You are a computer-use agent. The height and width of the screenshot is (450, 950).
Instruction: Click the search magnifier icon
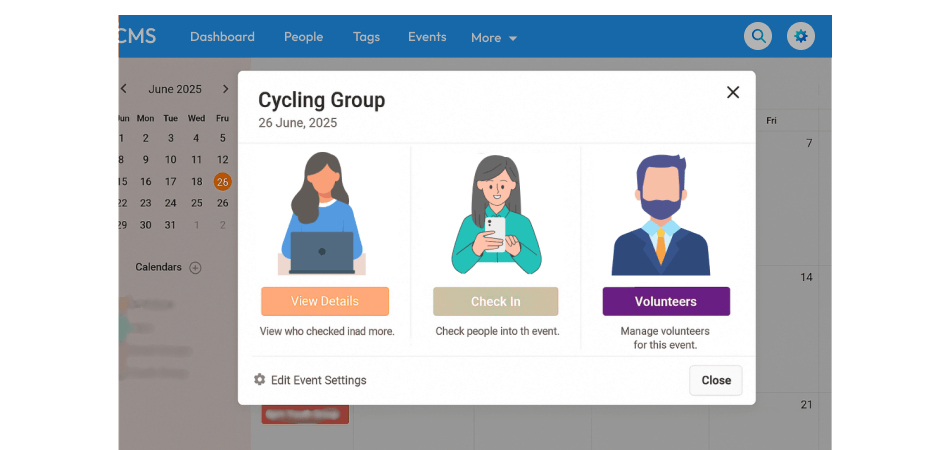pos(759,36)
